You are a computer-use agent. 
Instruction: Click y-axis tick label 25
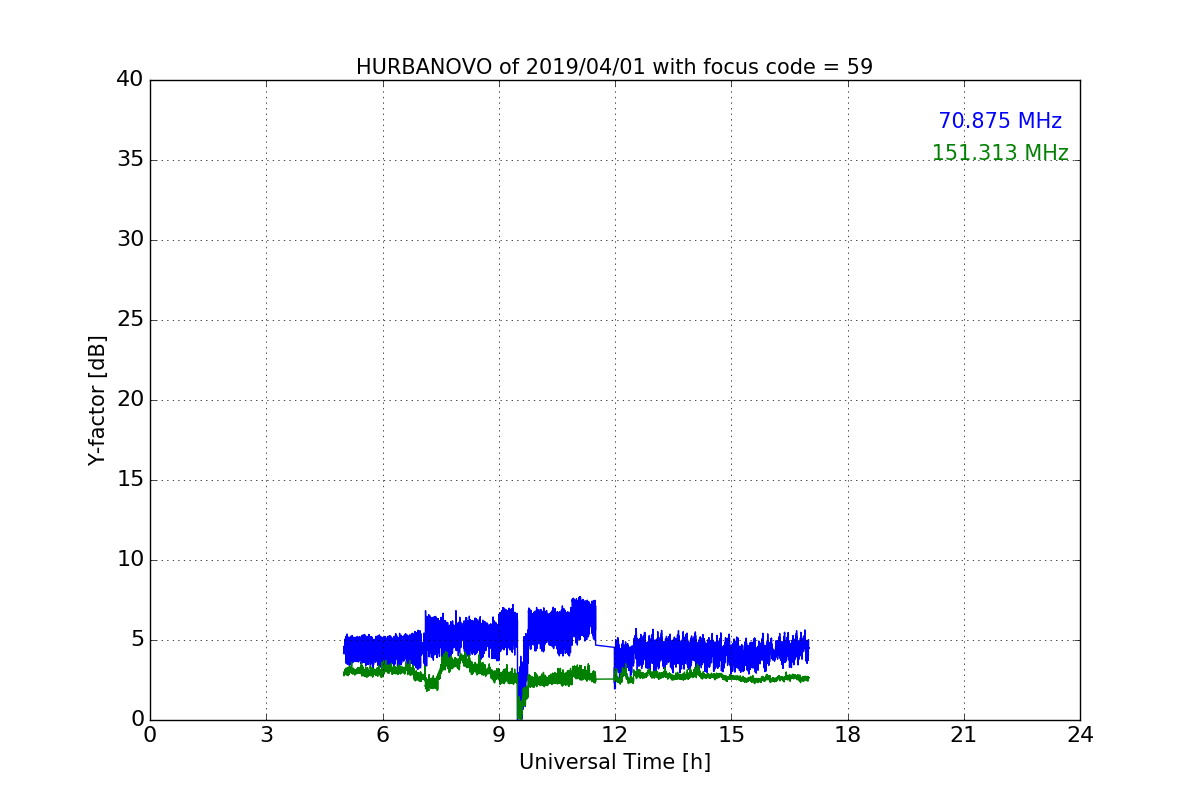coord(130,320)
